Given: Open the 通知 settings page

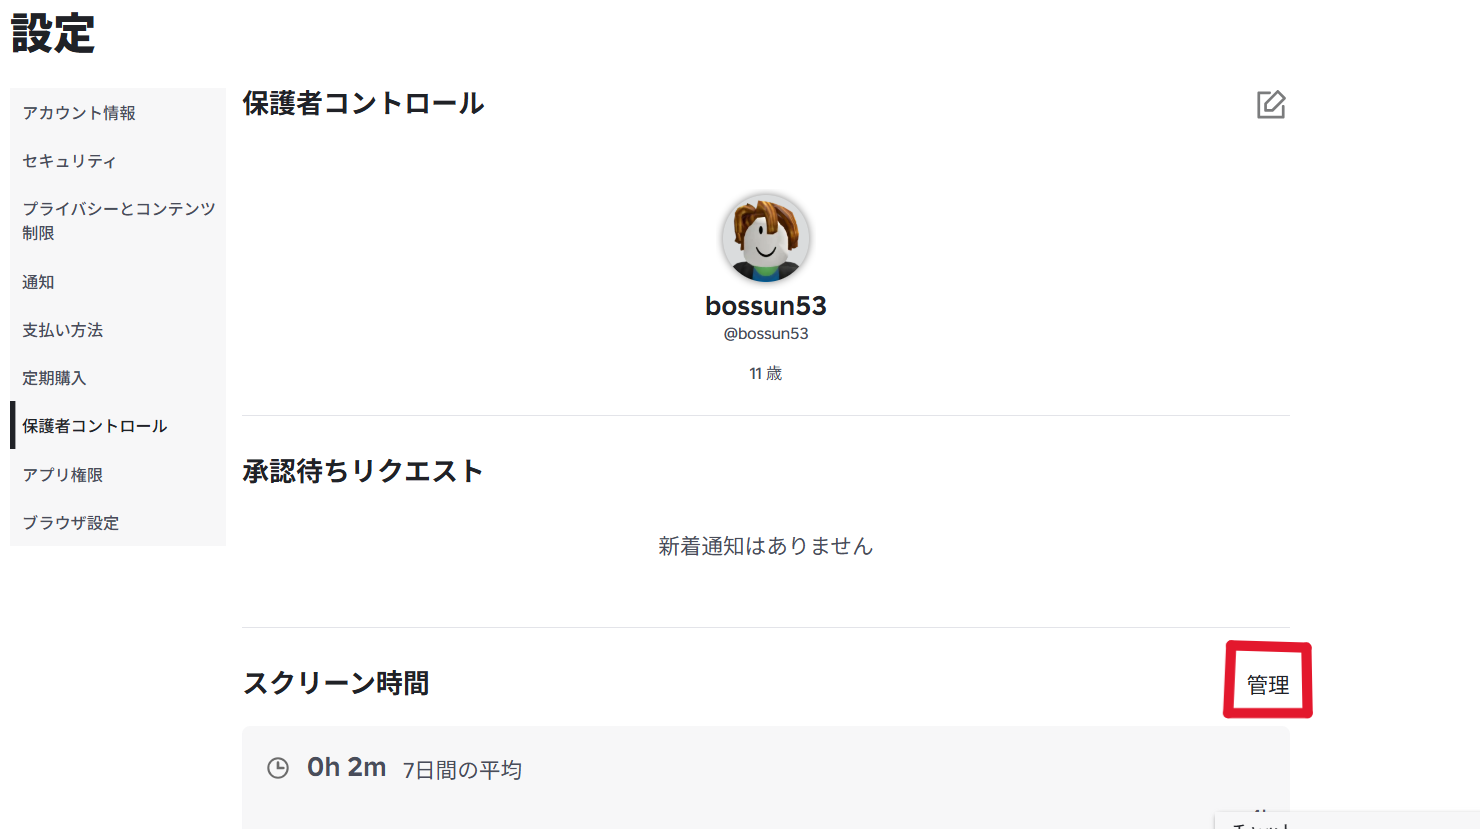Looking at the screenshot, I should [38, 282].
